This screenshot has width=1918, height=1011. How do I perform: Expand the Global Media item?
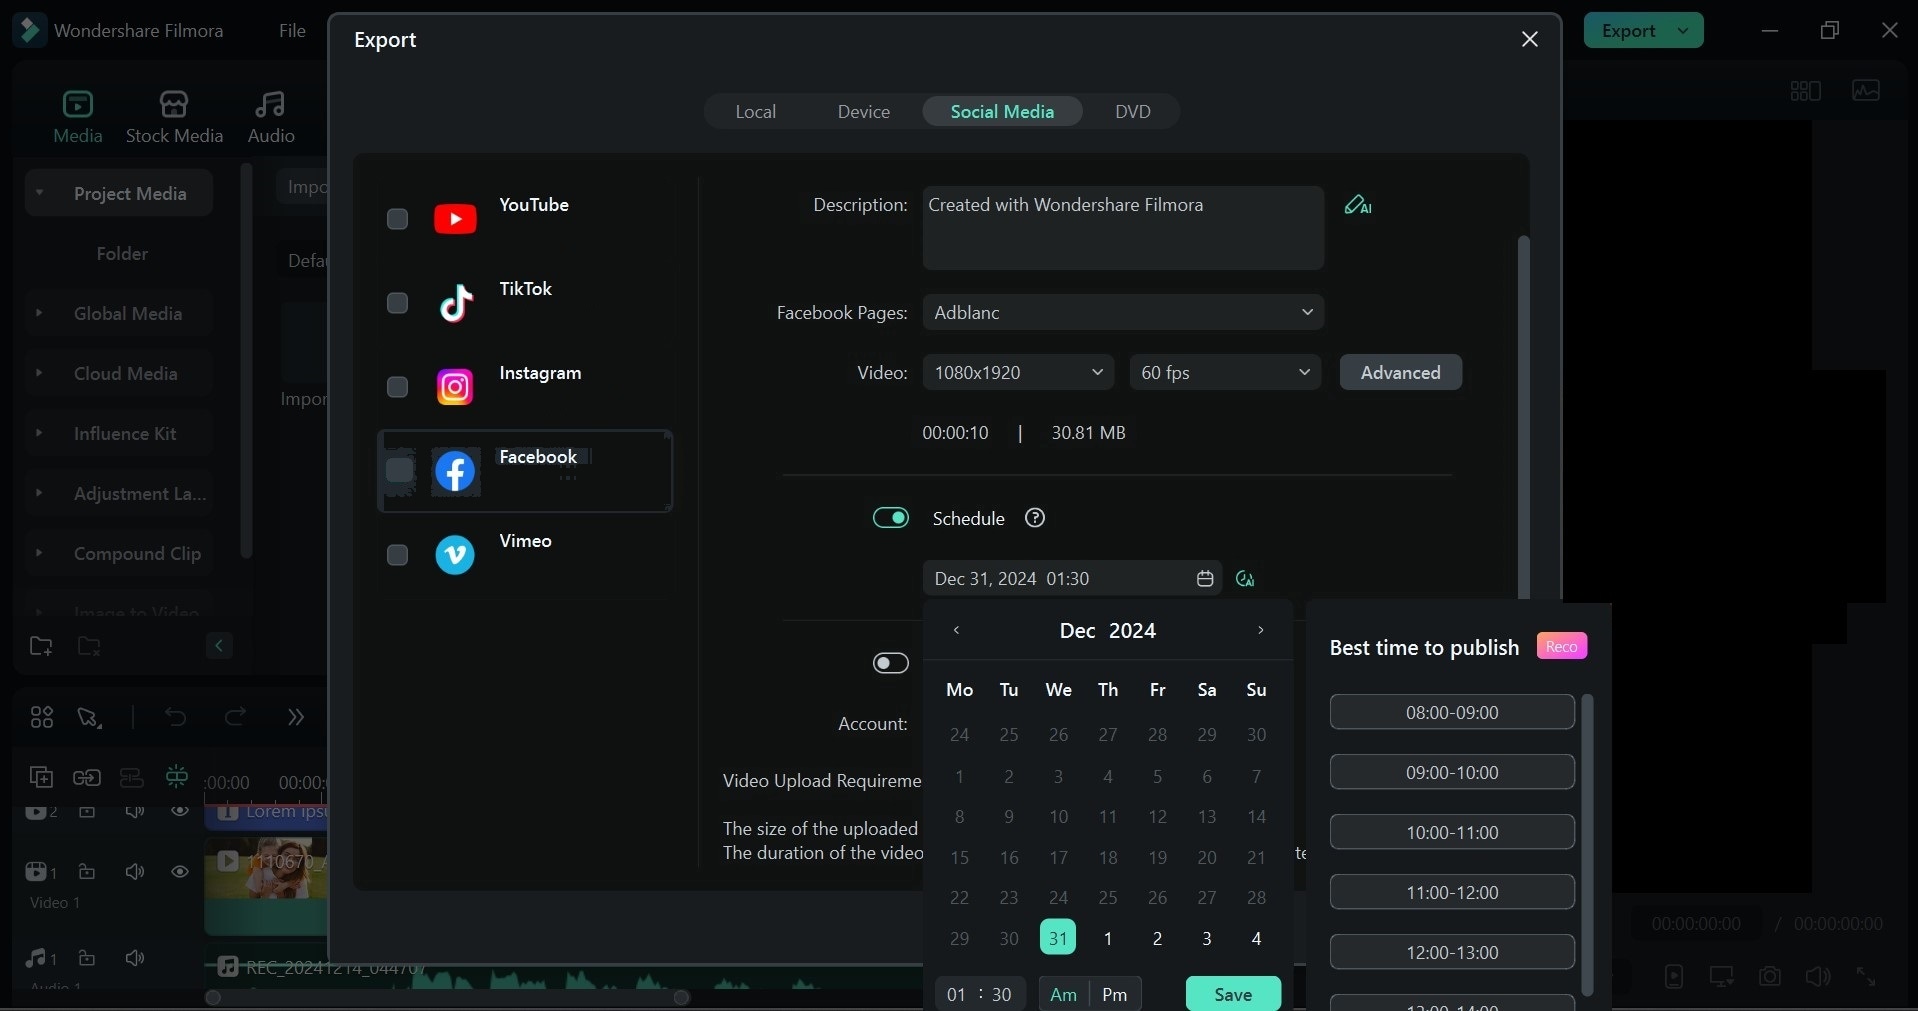[39, 313]
